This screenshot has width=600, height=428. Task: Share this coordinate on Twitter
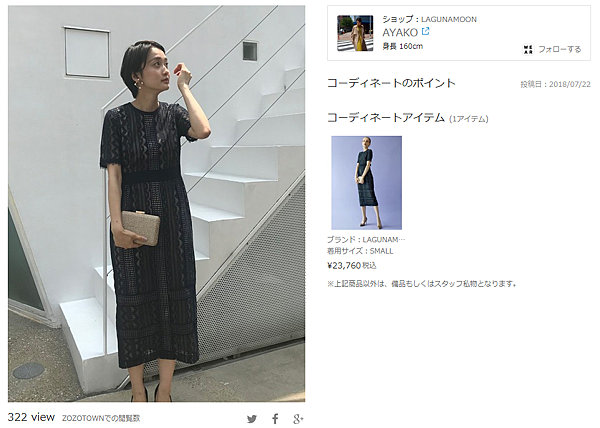coord(252,419)
